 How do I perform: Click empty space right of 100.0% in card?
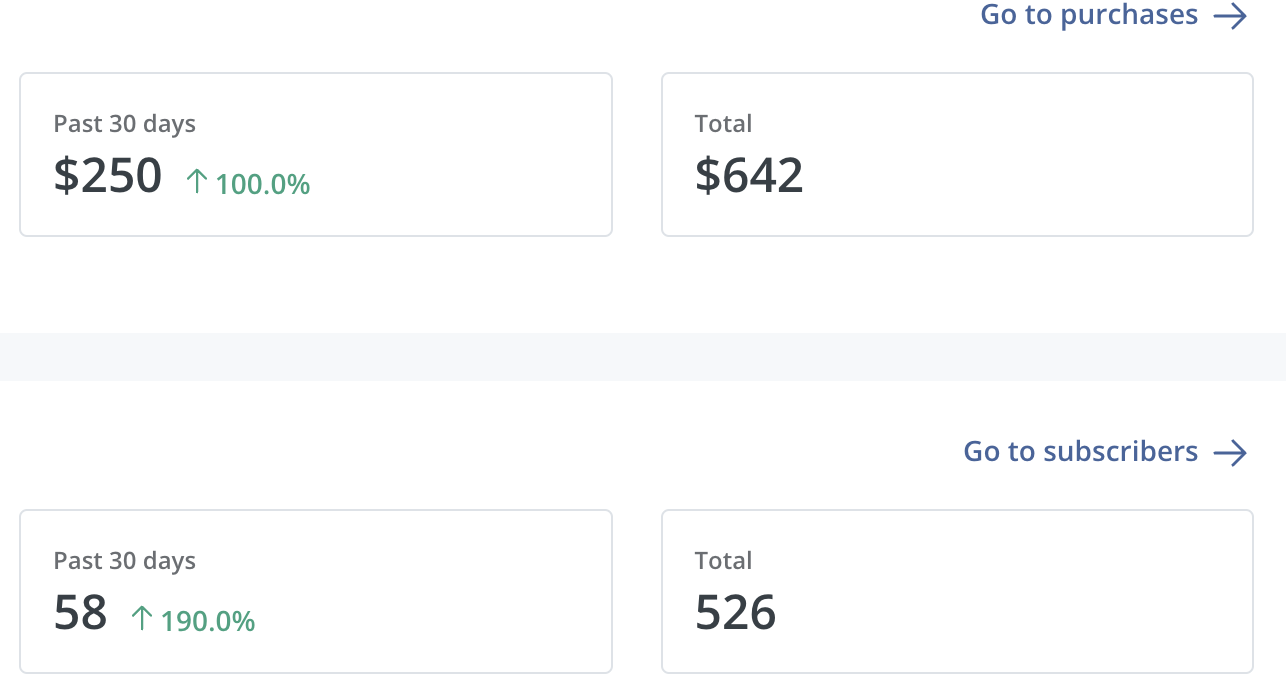(460, 180)
